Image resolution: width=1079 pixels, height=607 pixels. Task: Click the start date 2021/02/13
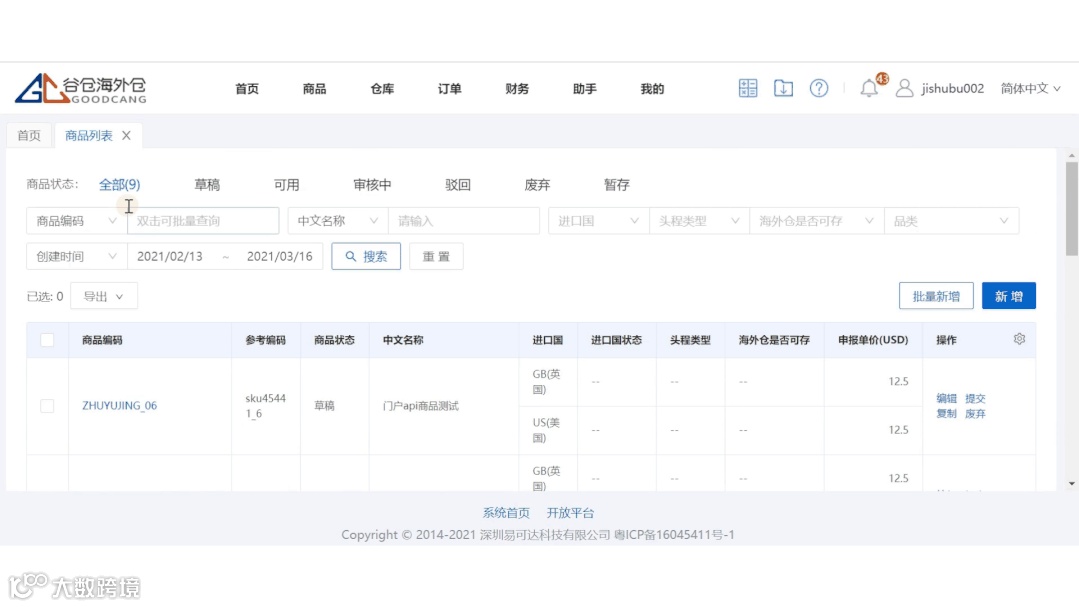[170, 256]
